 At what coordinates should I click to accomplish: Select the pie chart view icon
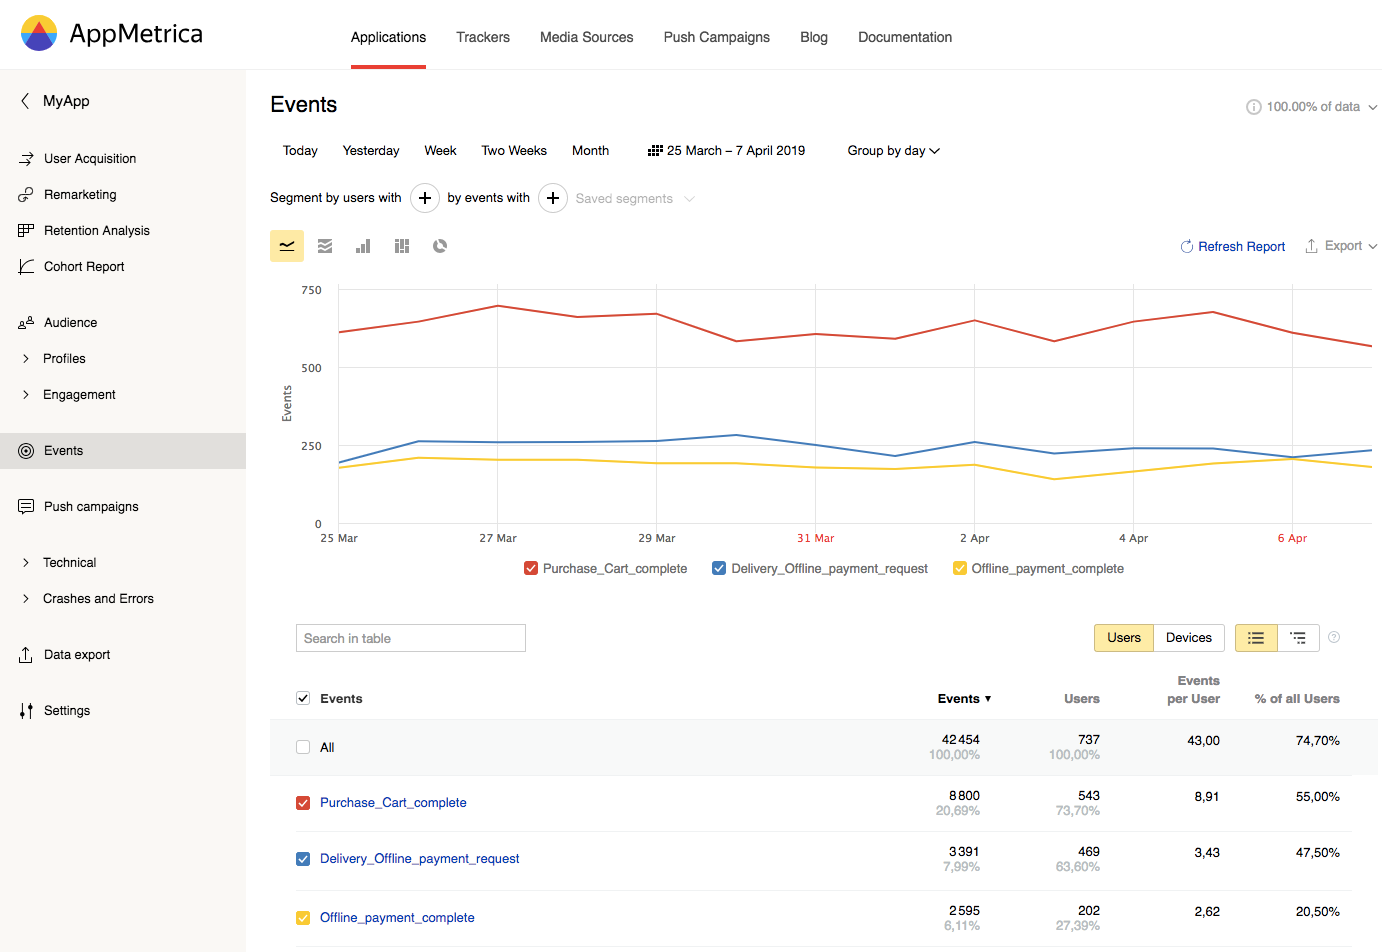coord(440,246)
